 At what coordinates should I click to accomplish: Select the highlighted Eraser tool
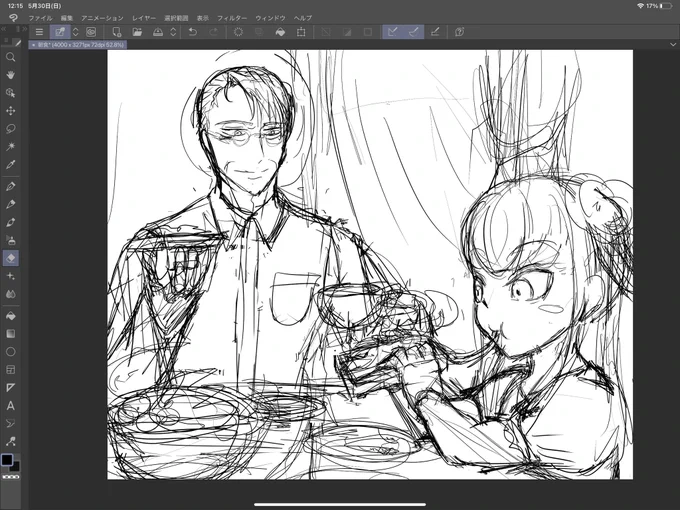click(x=10, y=258)
